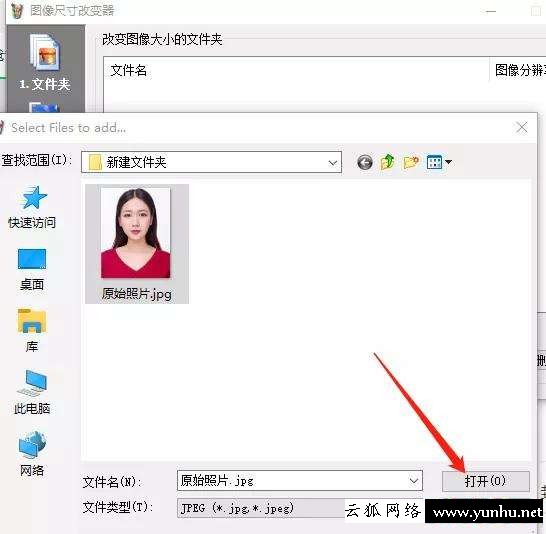
Task: Open 此电脑 This PC location
Action: click(32, 392)
